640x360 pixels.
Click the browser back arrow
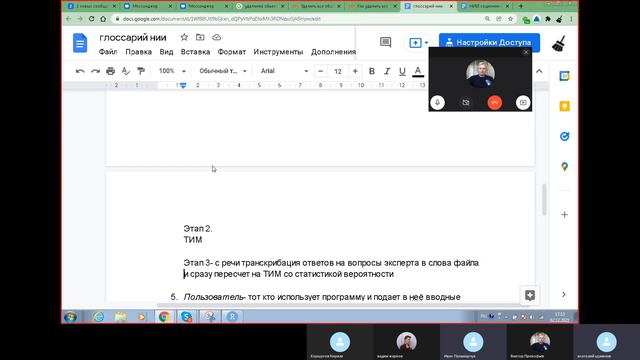click(x=69, y=19)
